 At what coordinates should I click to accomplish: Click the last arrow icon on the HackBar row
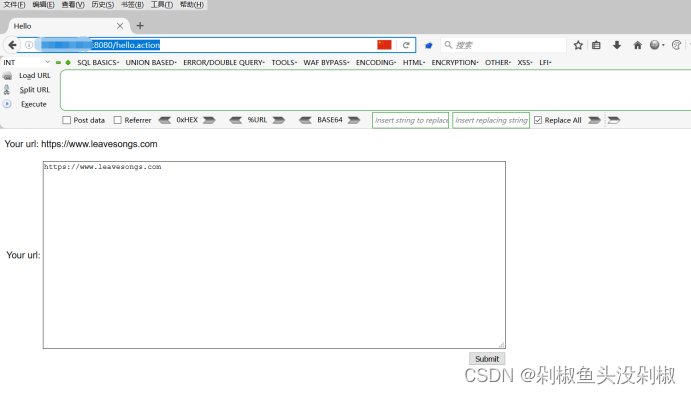(x=614, y=120)
